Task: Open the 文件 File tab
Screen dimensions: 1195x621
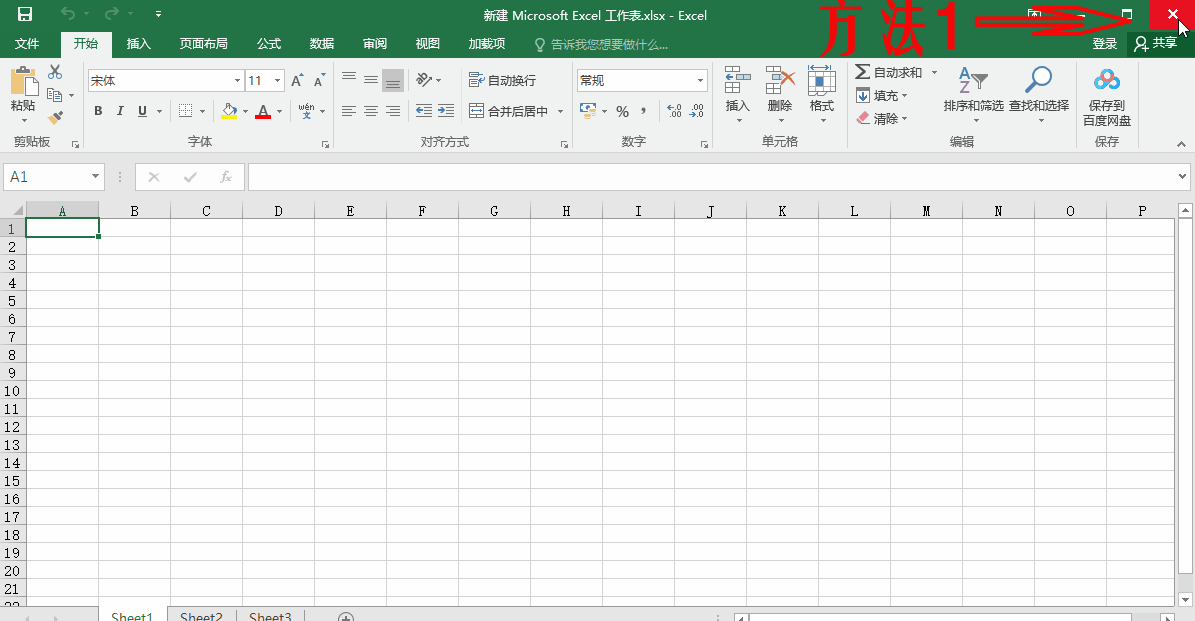Action: pyautogui.click(x=27, y=44)
